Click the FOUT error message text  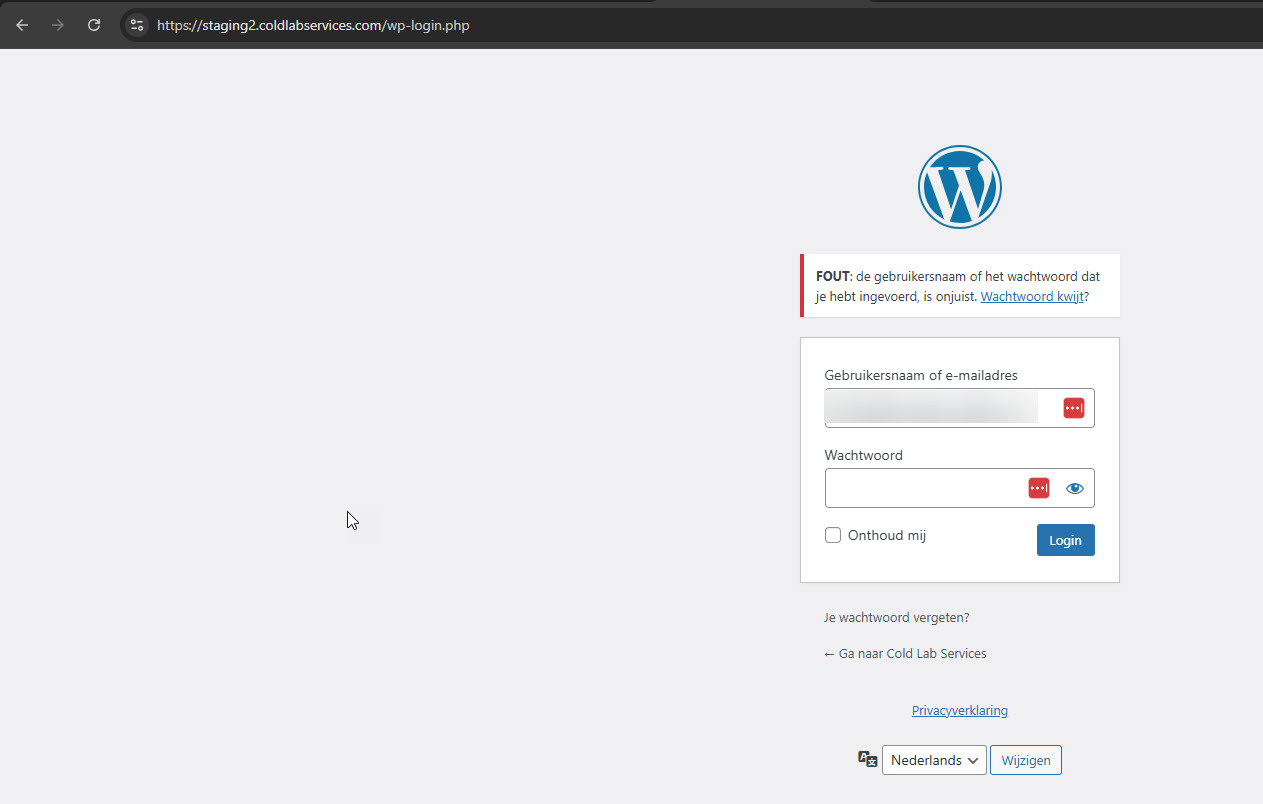958,286
